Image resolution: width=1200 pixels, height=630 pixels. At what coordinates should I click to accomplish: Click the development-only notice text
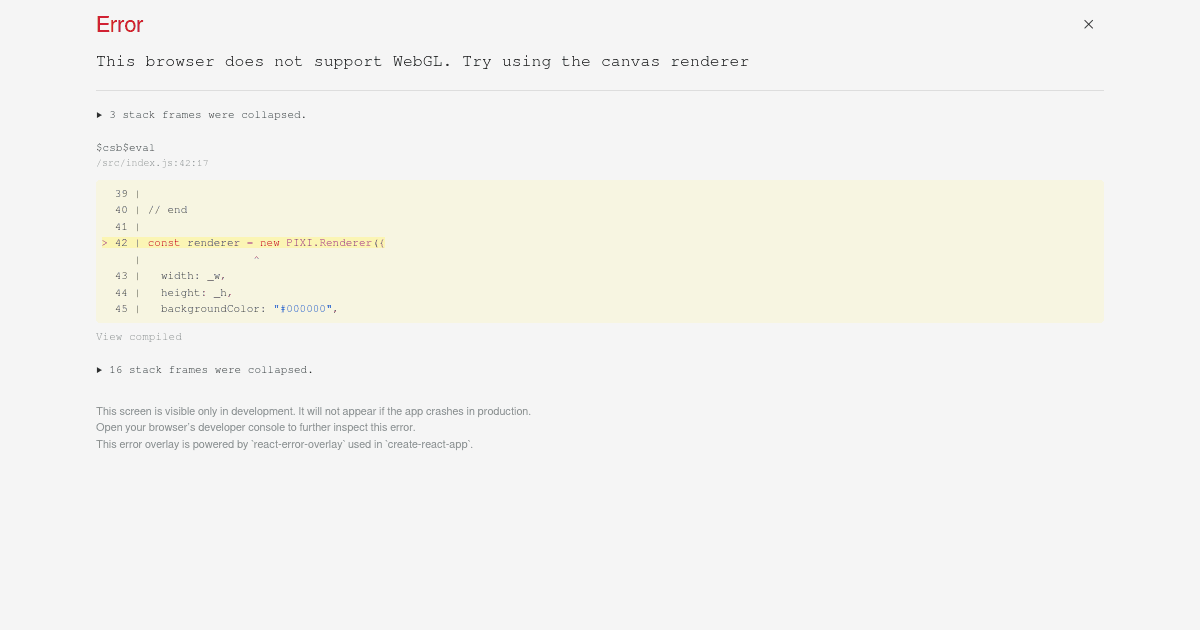(313, 411)
